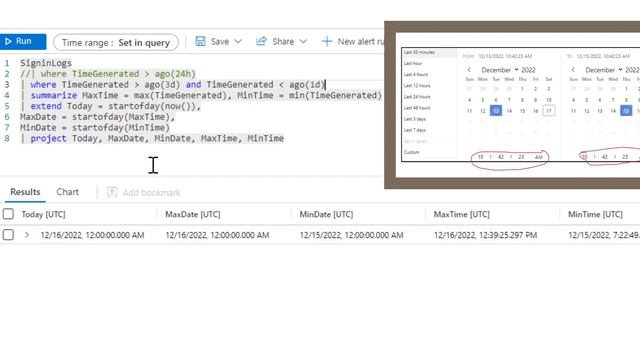Screen dimensions: 640x360
Task: Choose Last 30 minutes in inset time list
Action: click(x=419, y=53)
